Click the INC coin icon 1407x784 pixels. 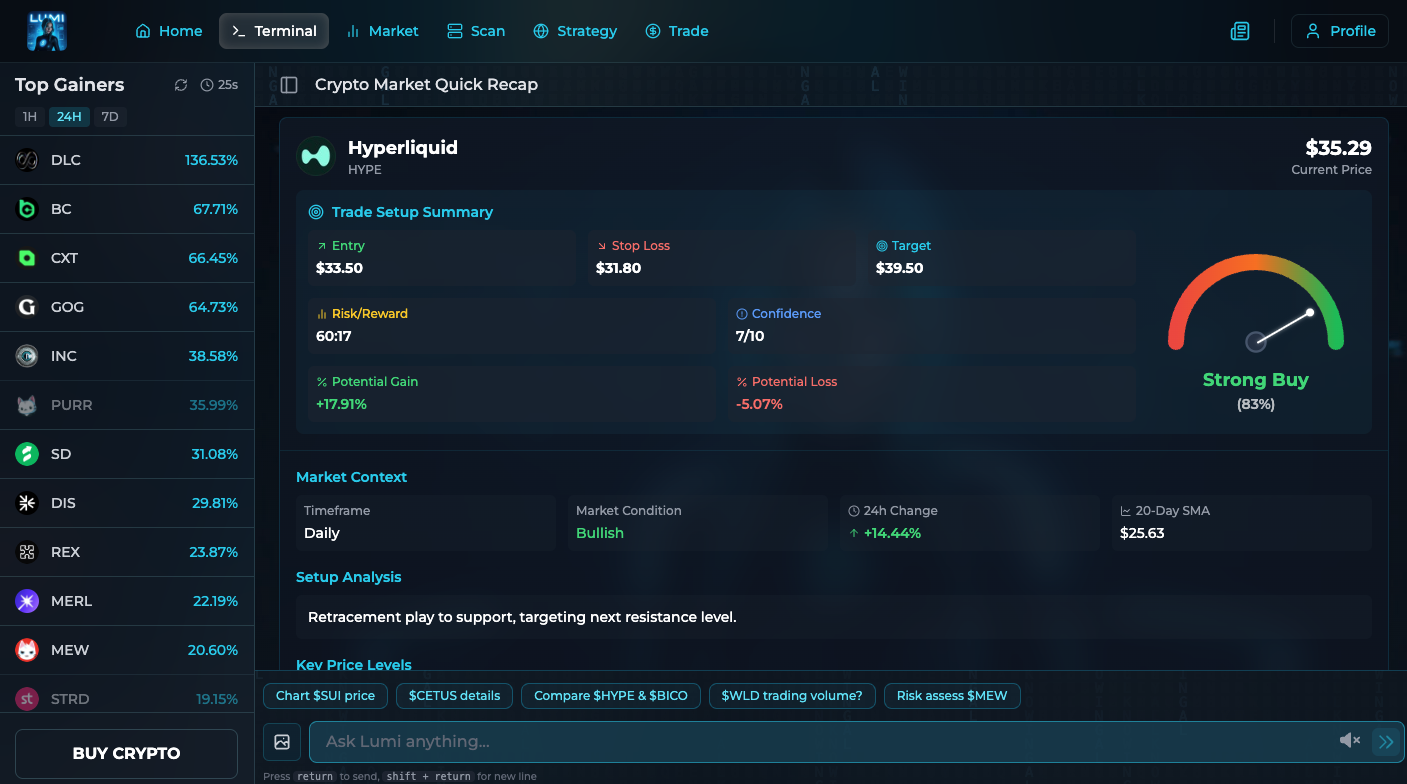(27, 356)
